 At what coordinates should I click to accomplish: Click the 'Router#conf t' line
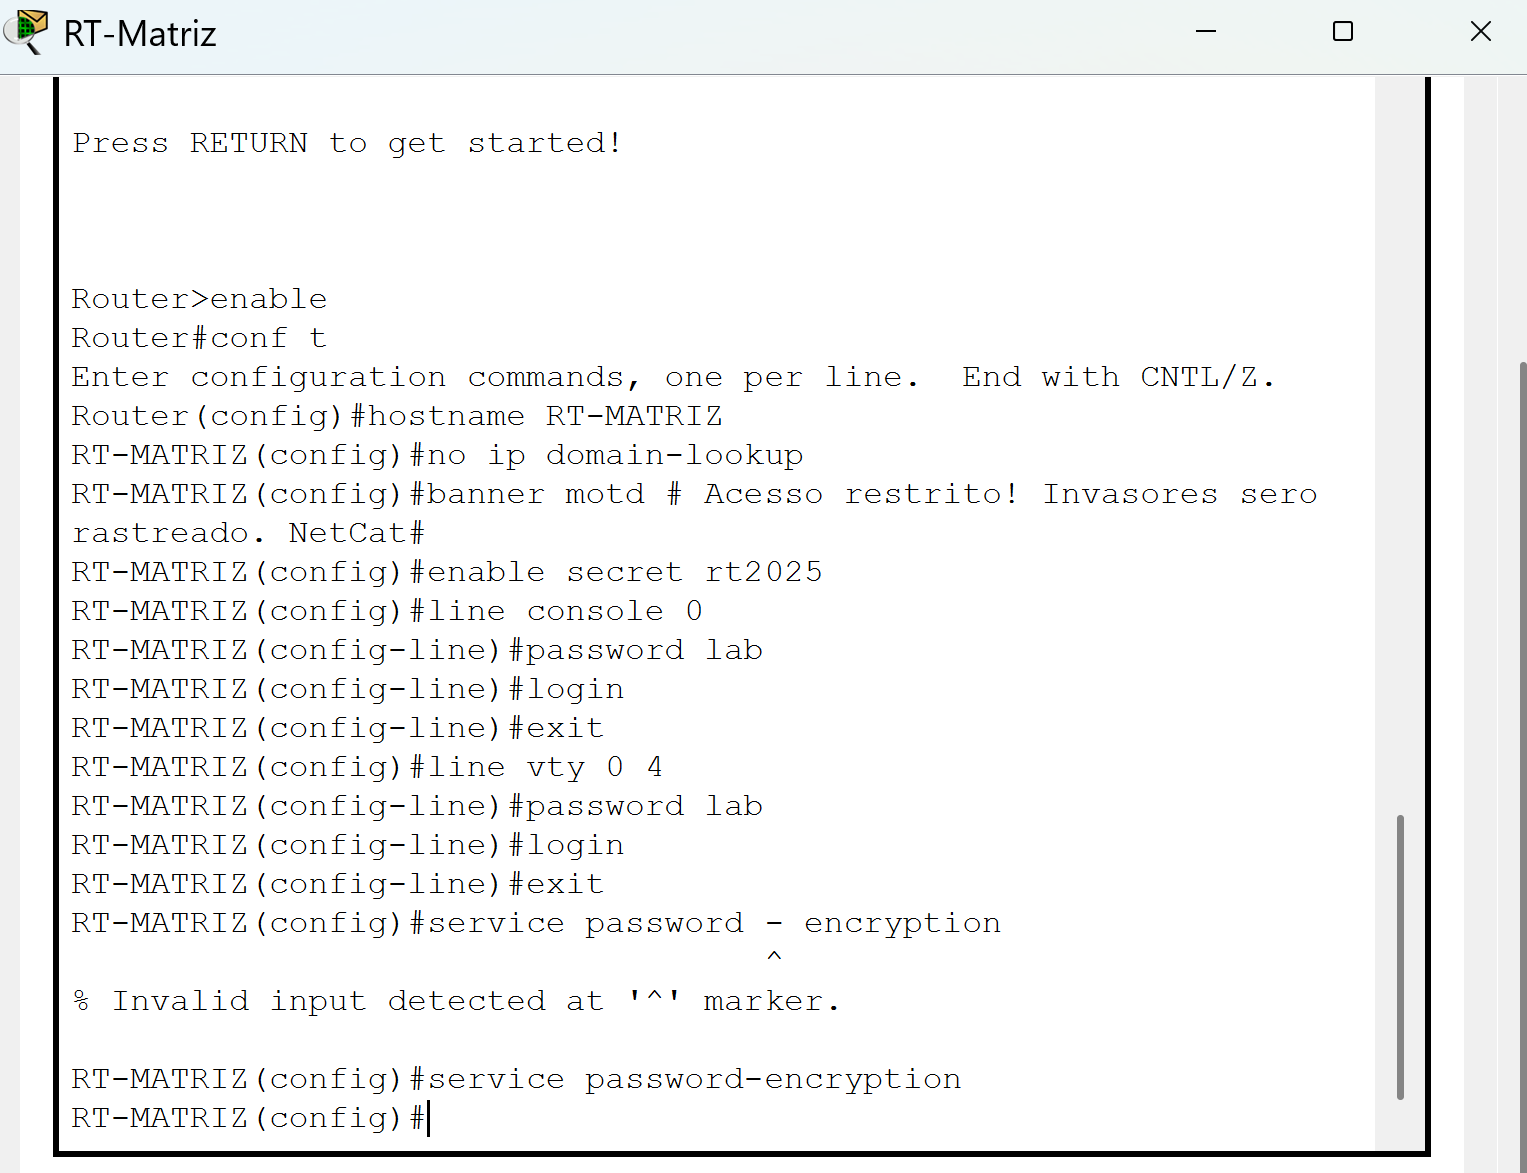click(199, 338)
